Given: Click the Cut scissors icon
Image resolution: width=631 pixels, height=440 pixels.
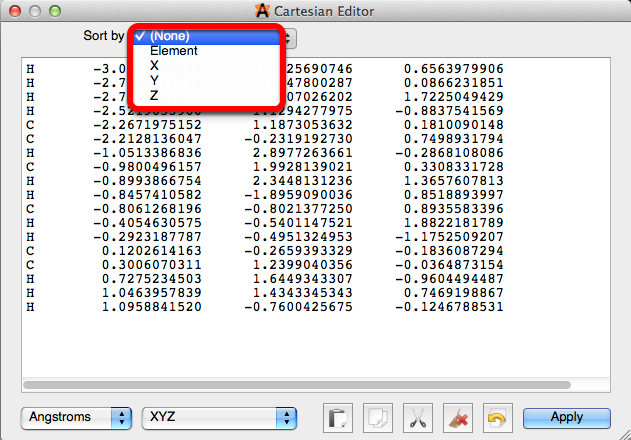Looking at the screenshot, I should (416, 418).
